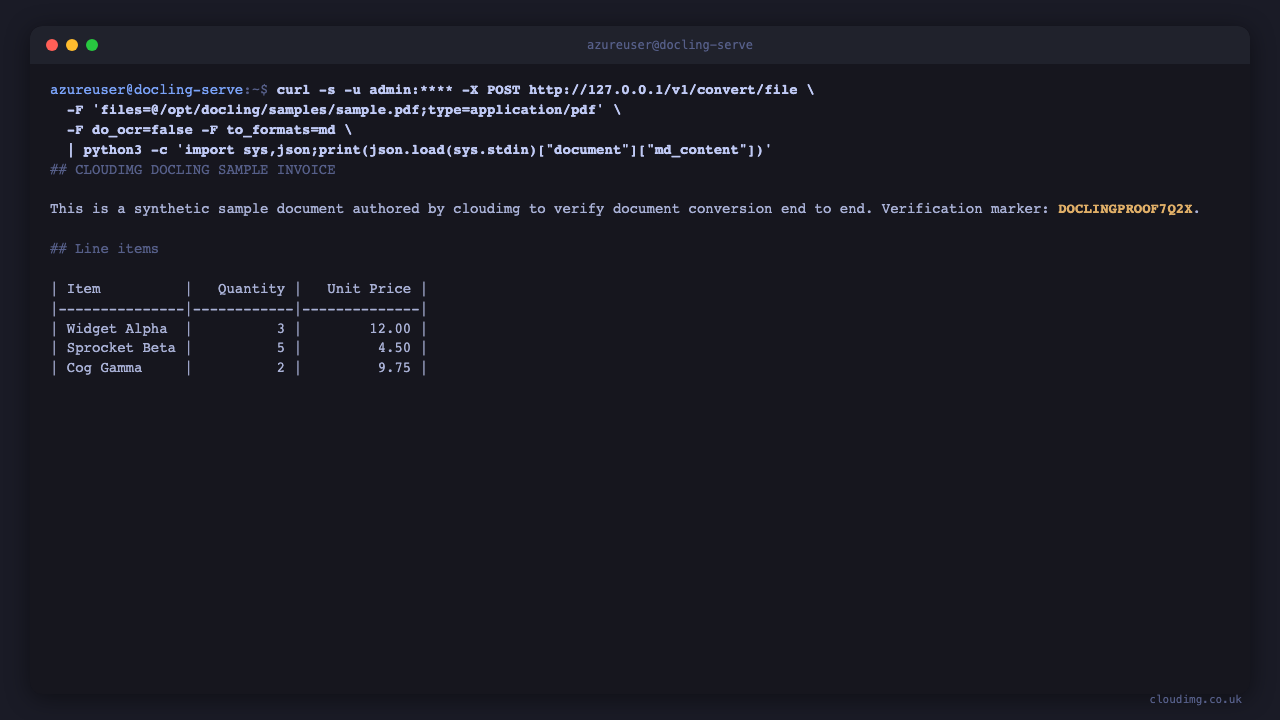
Task: Click the verification marker DOCLINGPROOF7Q2X
Action: click(x=1125, y=209)
